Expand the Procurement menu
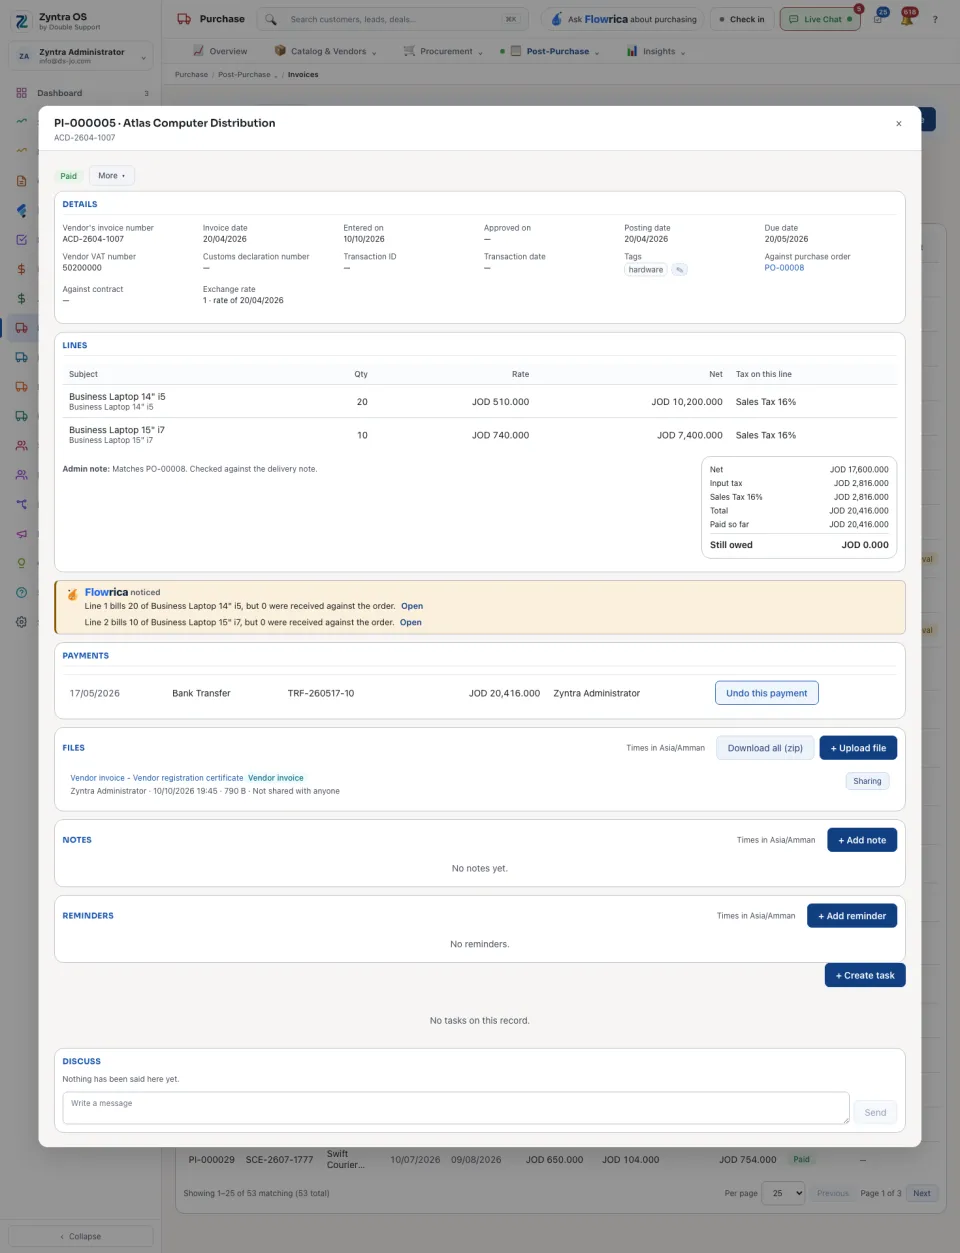The image size is (960, 1253). (443, 51)
